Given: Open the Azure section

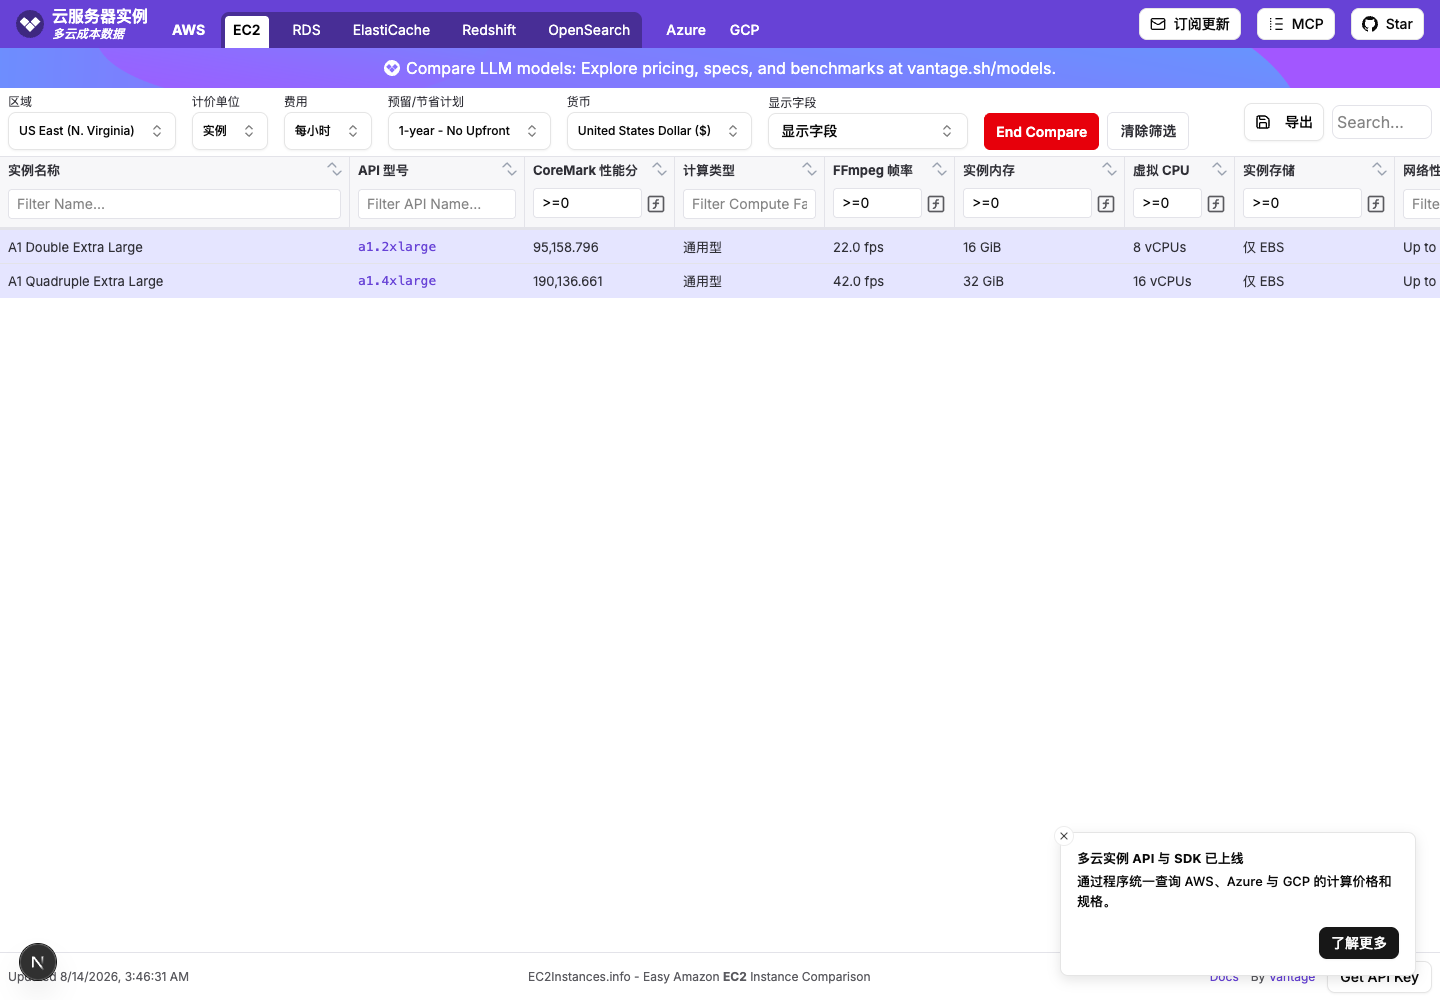Looking at the screenshot, I should tap(686, 30).
